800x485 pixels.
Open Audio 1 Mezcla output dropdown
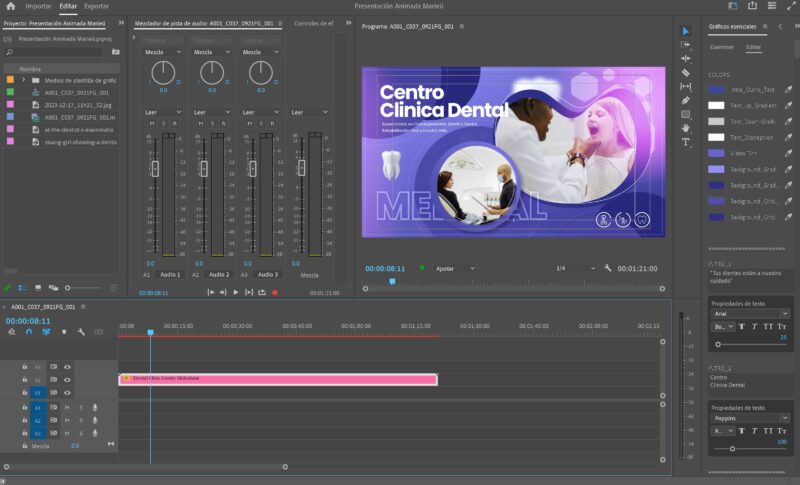coord(163,52)
